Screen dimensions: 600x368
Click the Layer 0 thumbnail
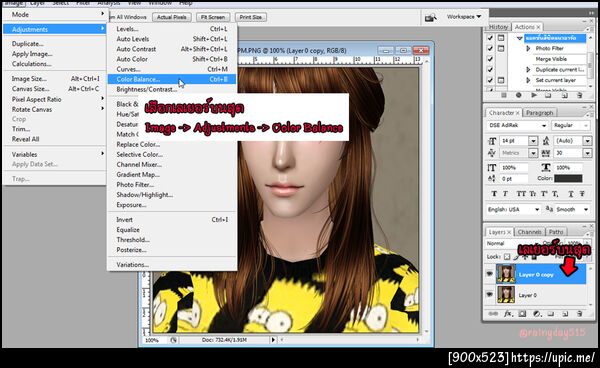tap(506, 295)
